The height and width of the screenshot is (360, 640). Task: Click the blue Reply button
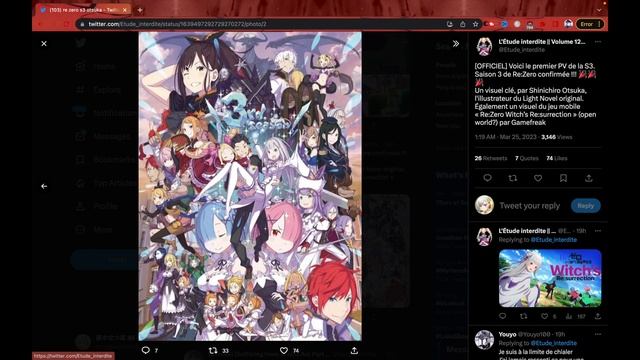click(x=586, y=206)
